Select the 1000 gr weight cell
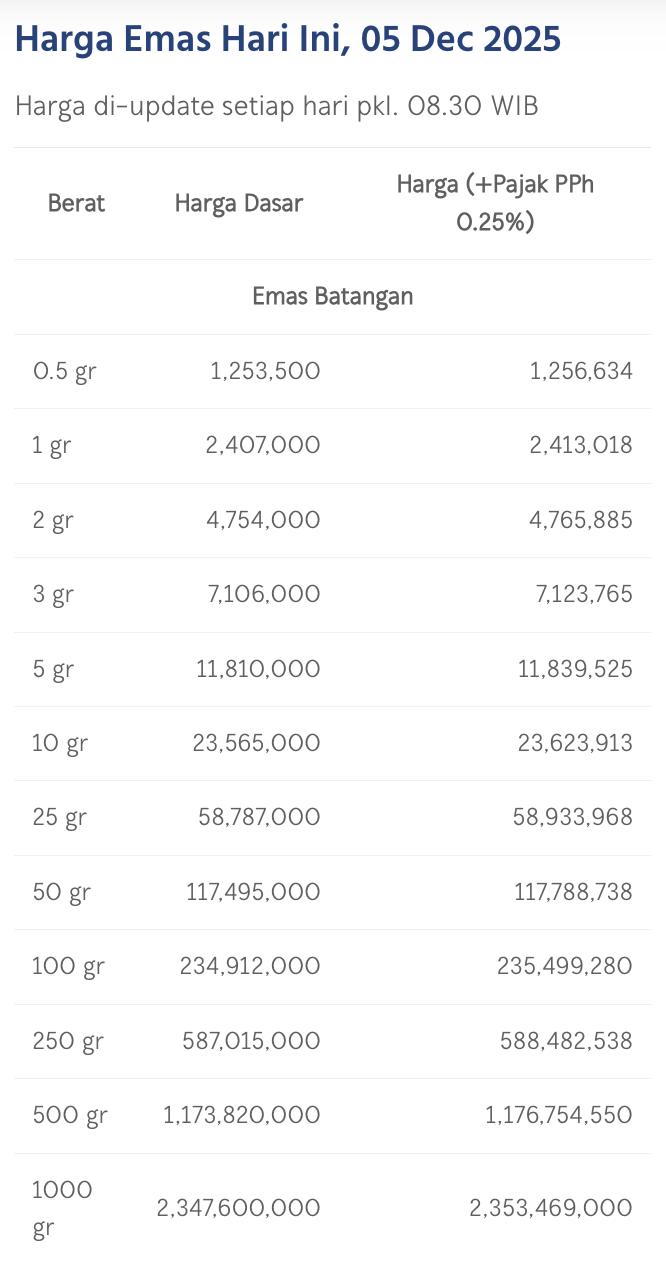 click(x=62, y=1208)
